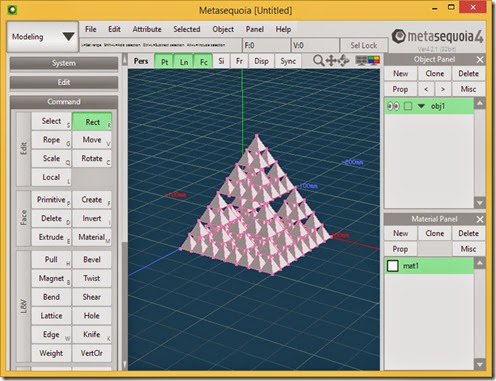Toggle Fc face display
The width and height of the screenshot is (496, 381).
tap(203, 62)
